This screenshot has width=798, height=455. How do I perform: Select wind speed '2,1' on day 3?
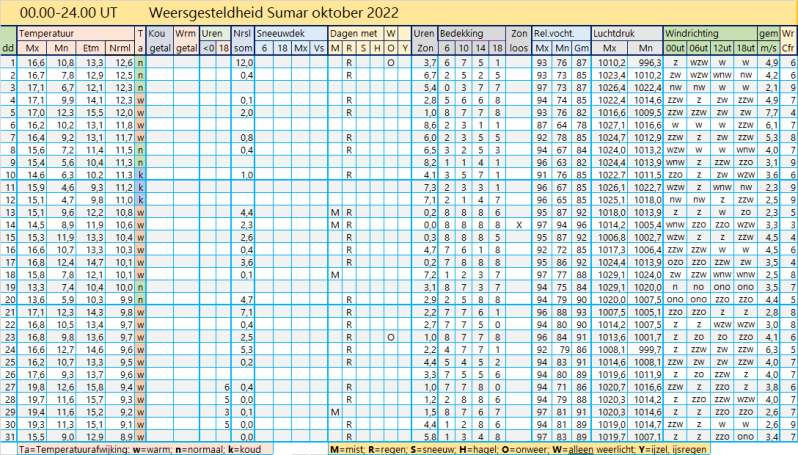pos(772,88)
